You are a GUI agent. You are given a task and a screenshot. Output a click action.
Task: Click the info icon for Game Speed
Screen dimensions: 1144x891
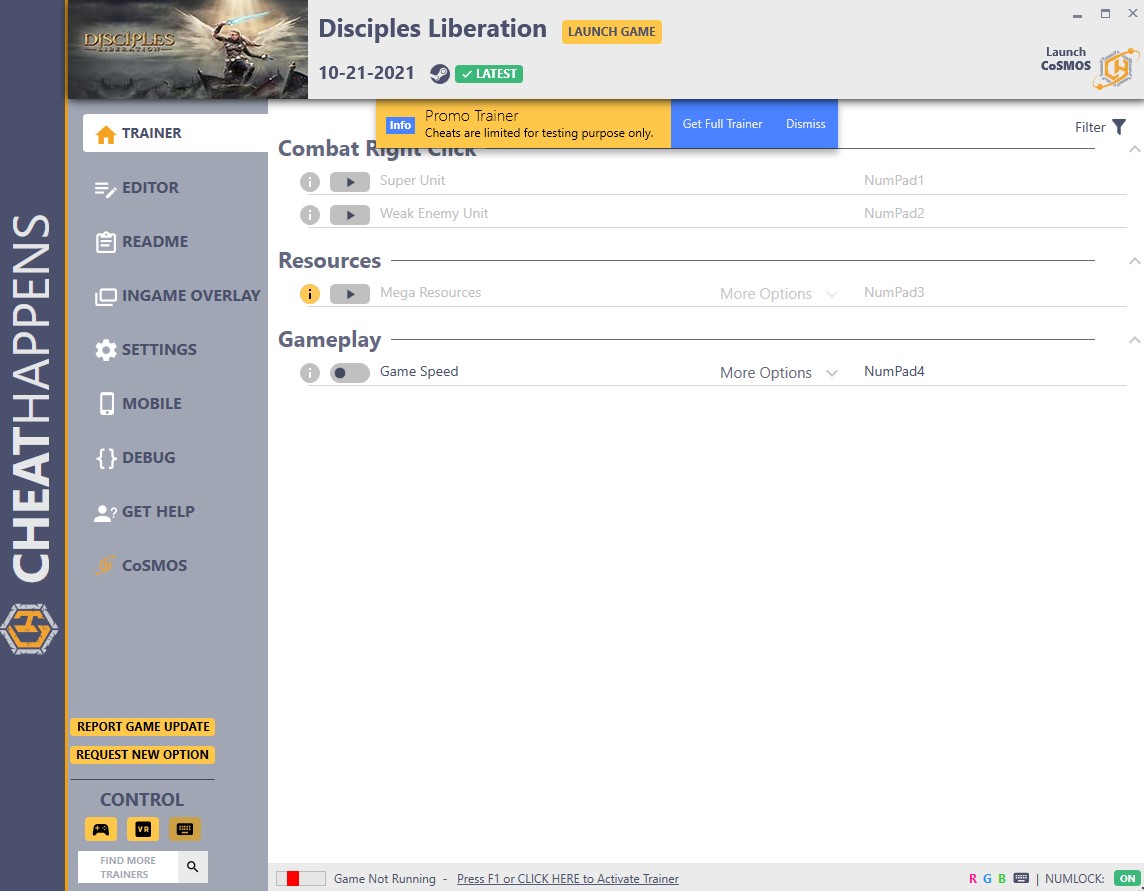(310, 373)
